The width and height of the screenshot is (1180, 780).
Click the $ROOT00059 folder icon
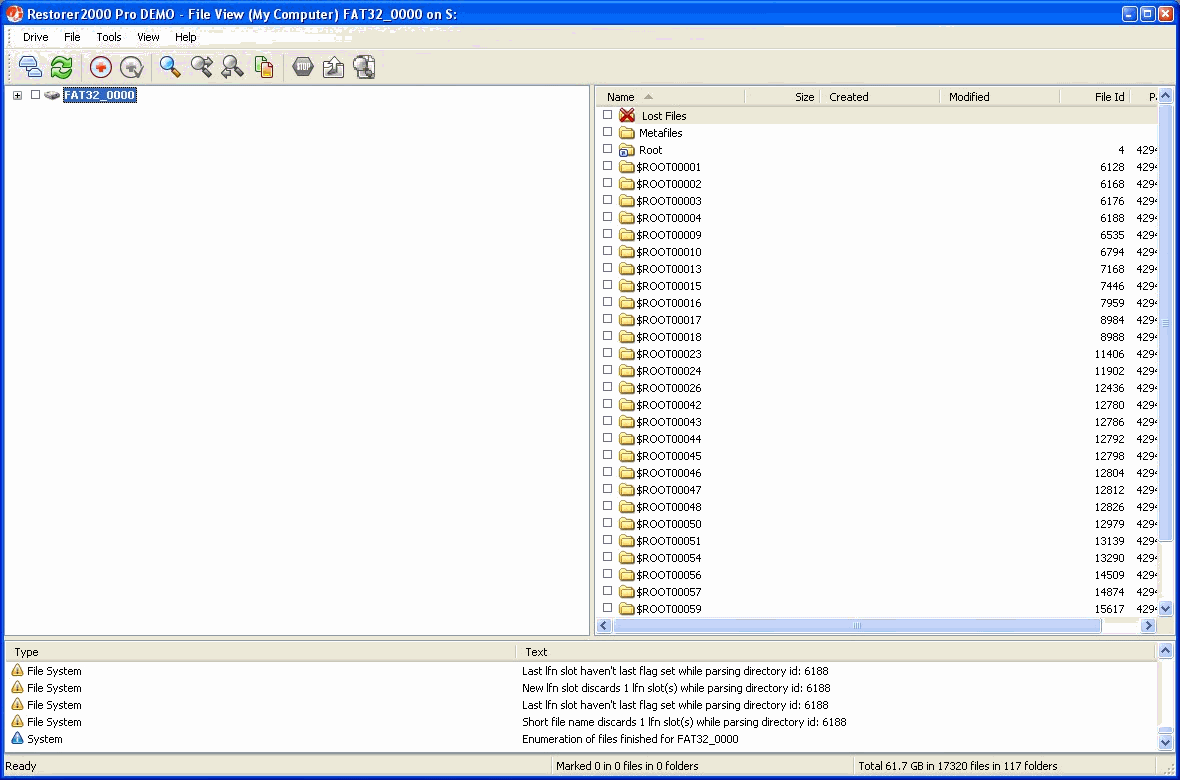627,608
